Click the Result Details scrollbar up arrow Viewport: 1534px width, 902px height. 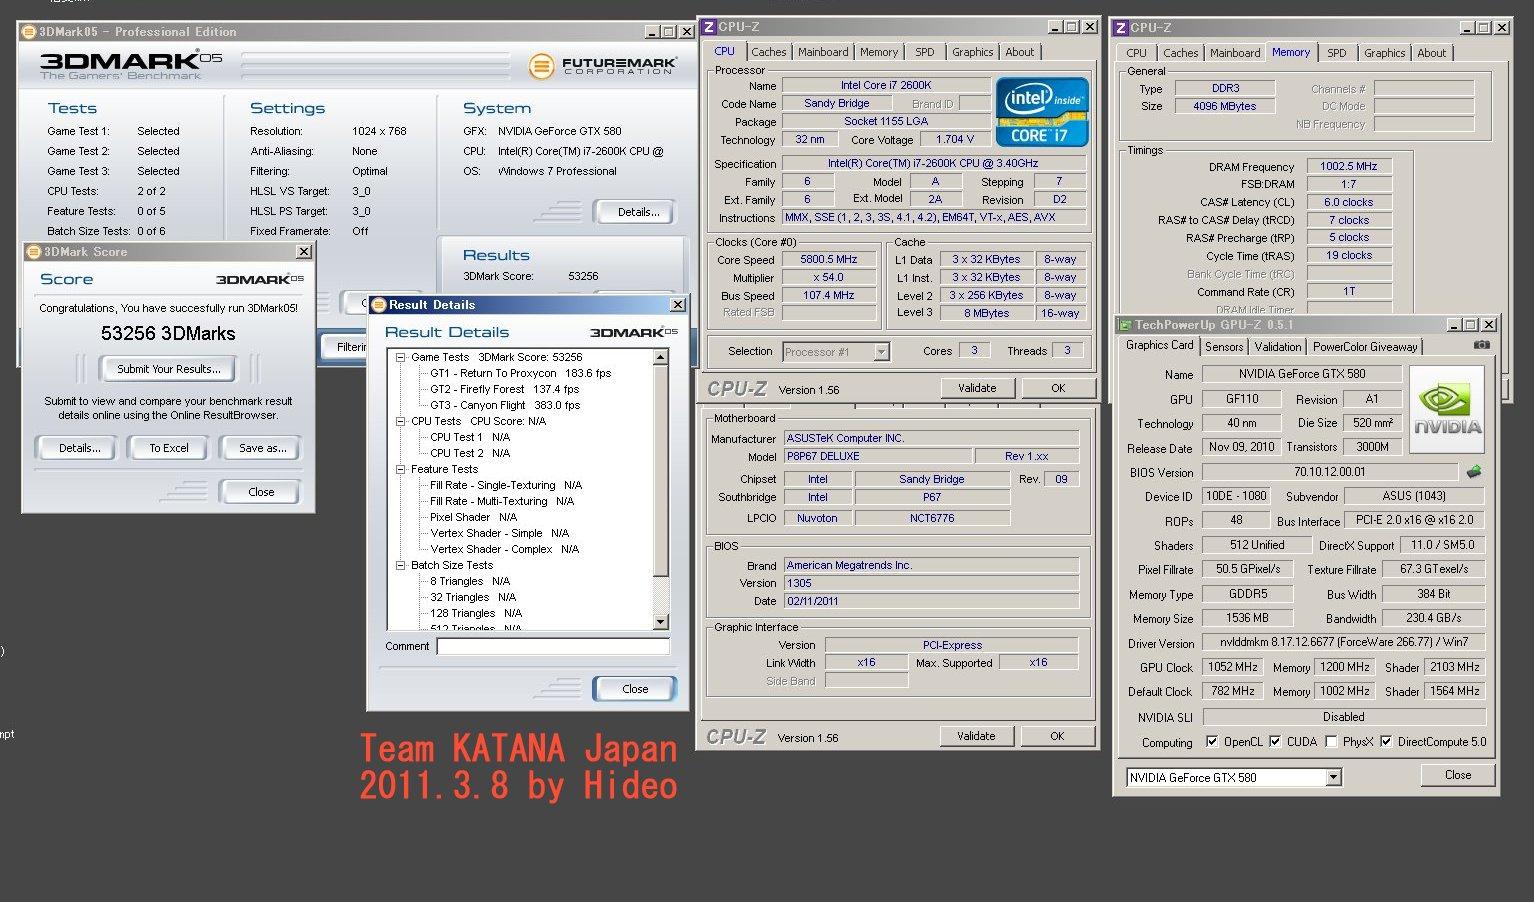click(660, 357)
